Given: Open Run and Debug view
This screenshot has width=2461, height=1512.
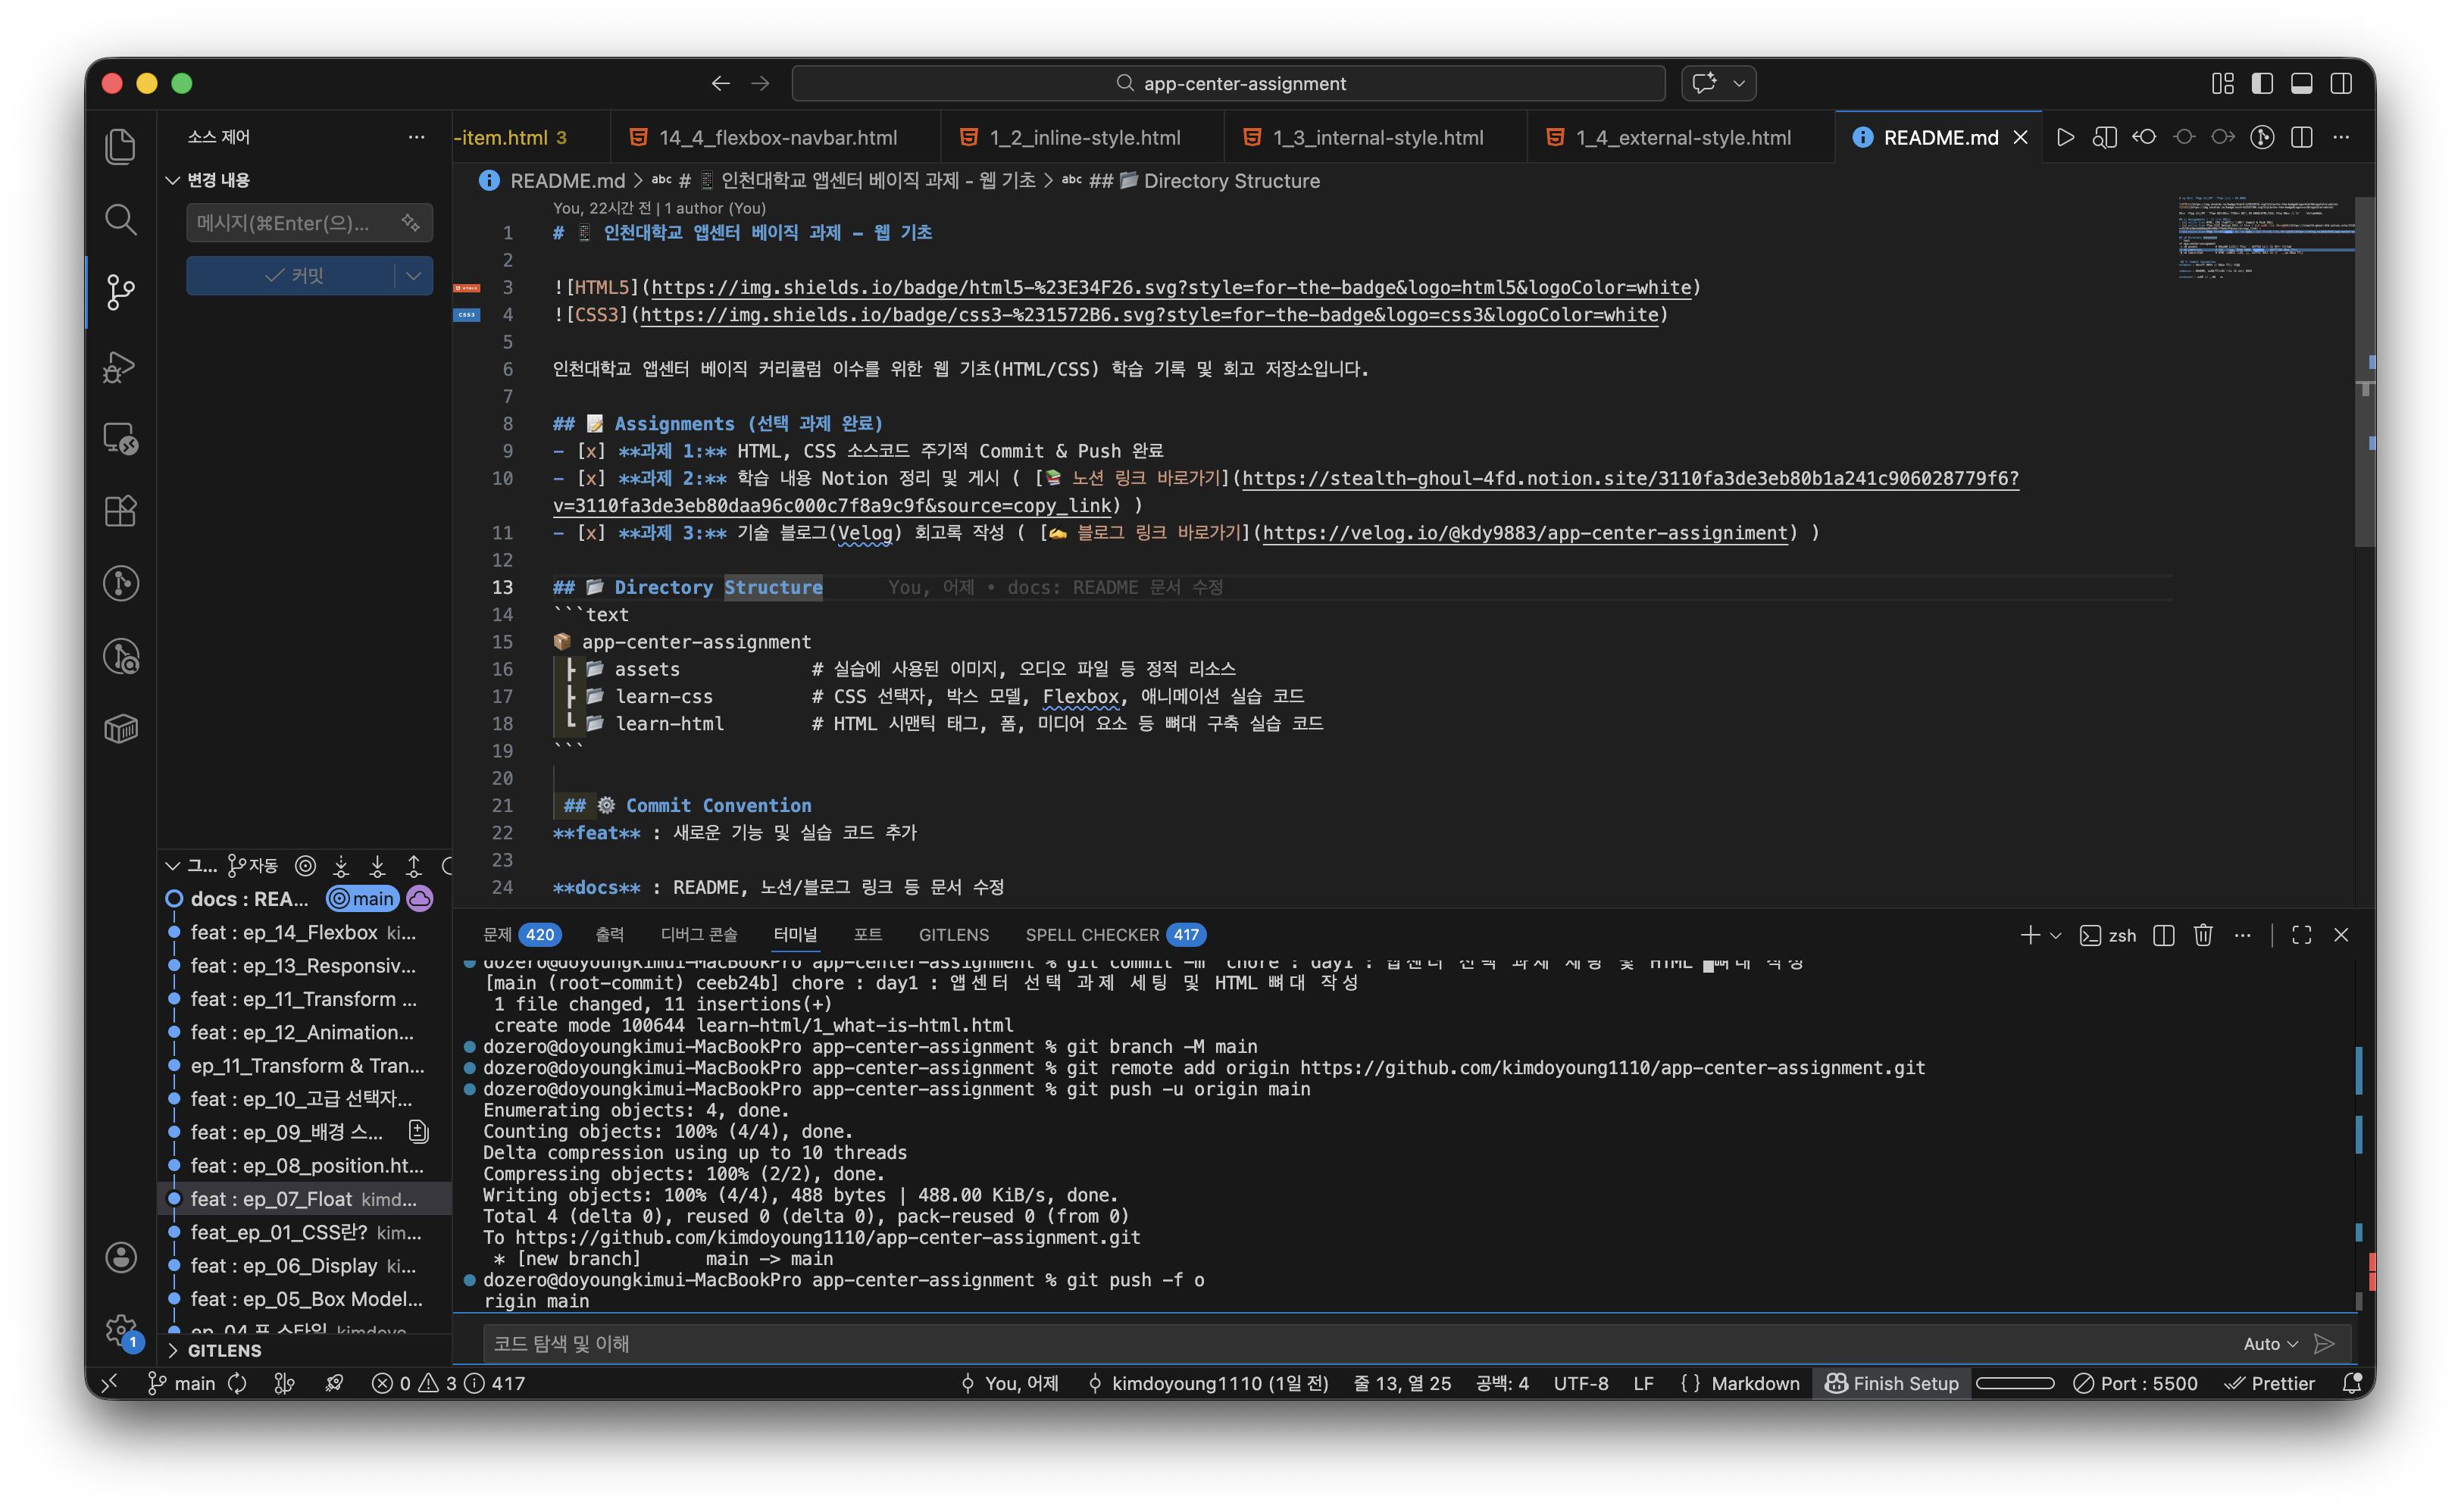Looking at the screenshot, I should click(x=120, y=366).
